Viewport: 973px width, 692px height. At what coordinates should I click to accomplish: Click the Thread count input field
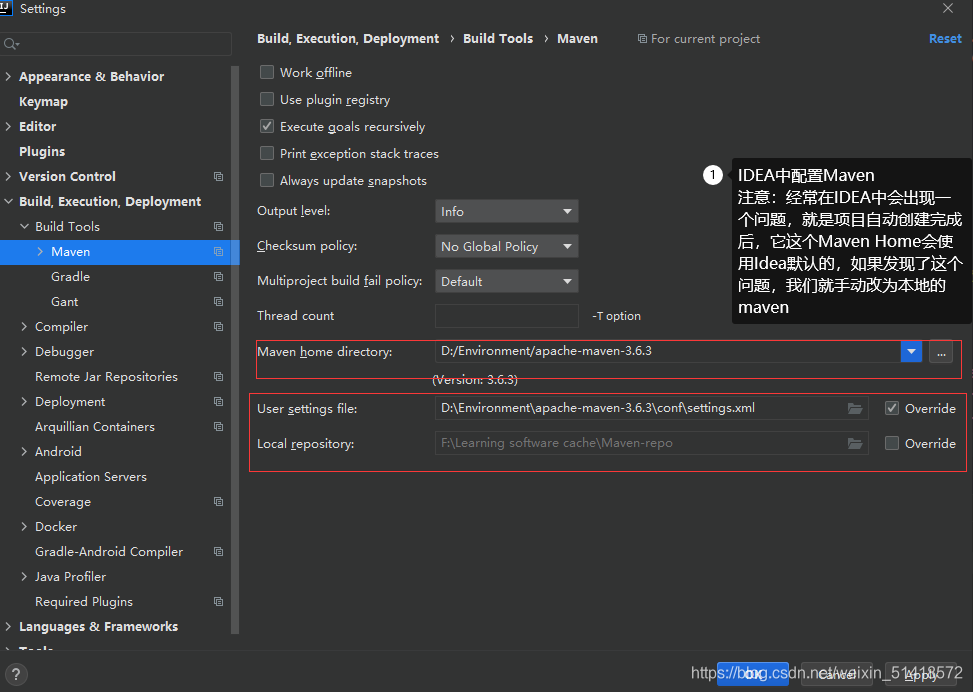click(x=506, y=316)
